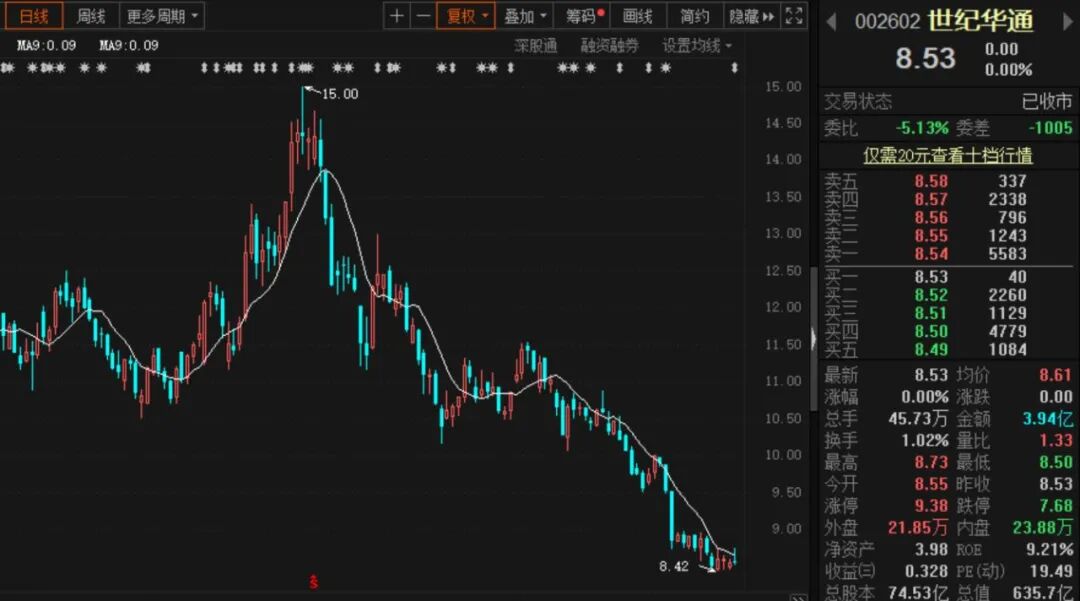
Task: Click the 委比 value -5.13%
Action: pyautogui.click(x=922, y=128)
